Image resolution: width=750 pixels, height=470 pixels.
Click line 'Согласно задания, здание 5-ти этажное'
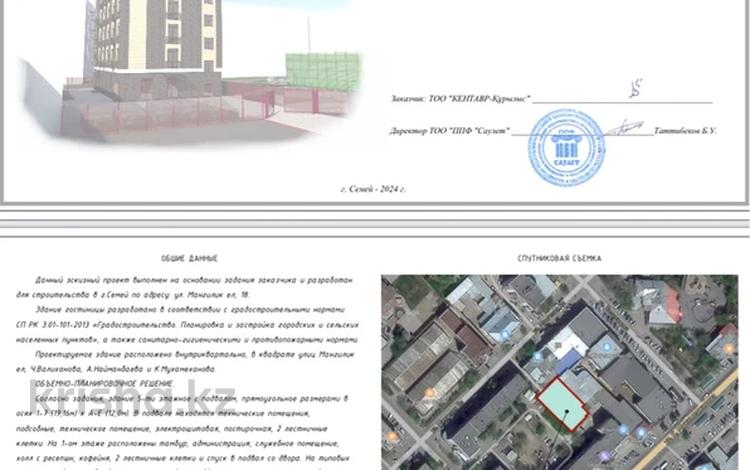191,399
